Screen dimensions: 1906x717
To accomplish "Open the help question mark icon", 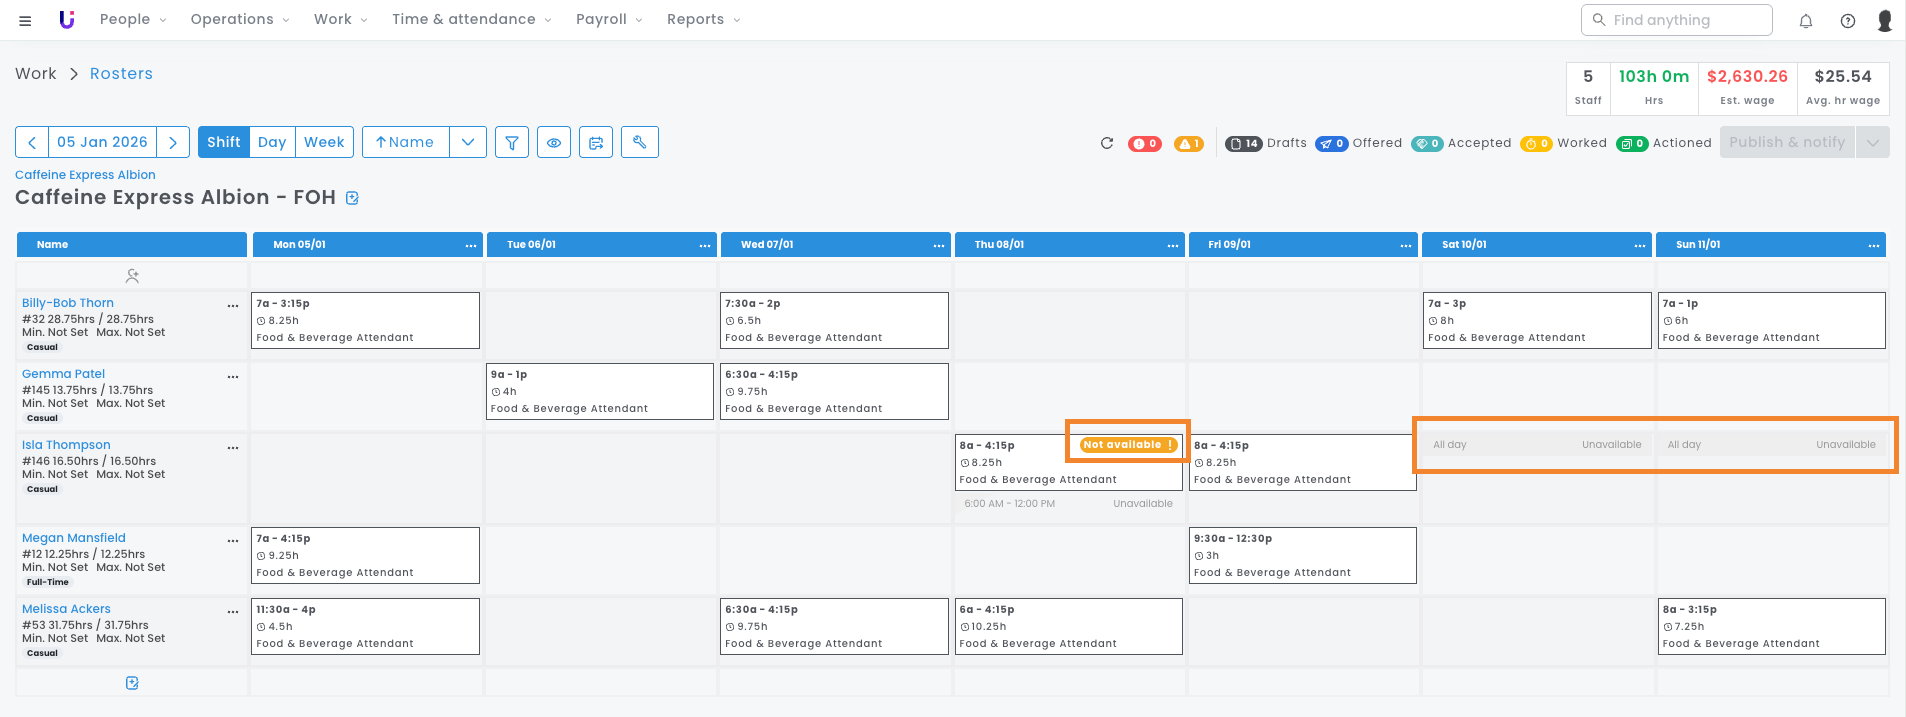I will click(1847, 21).
